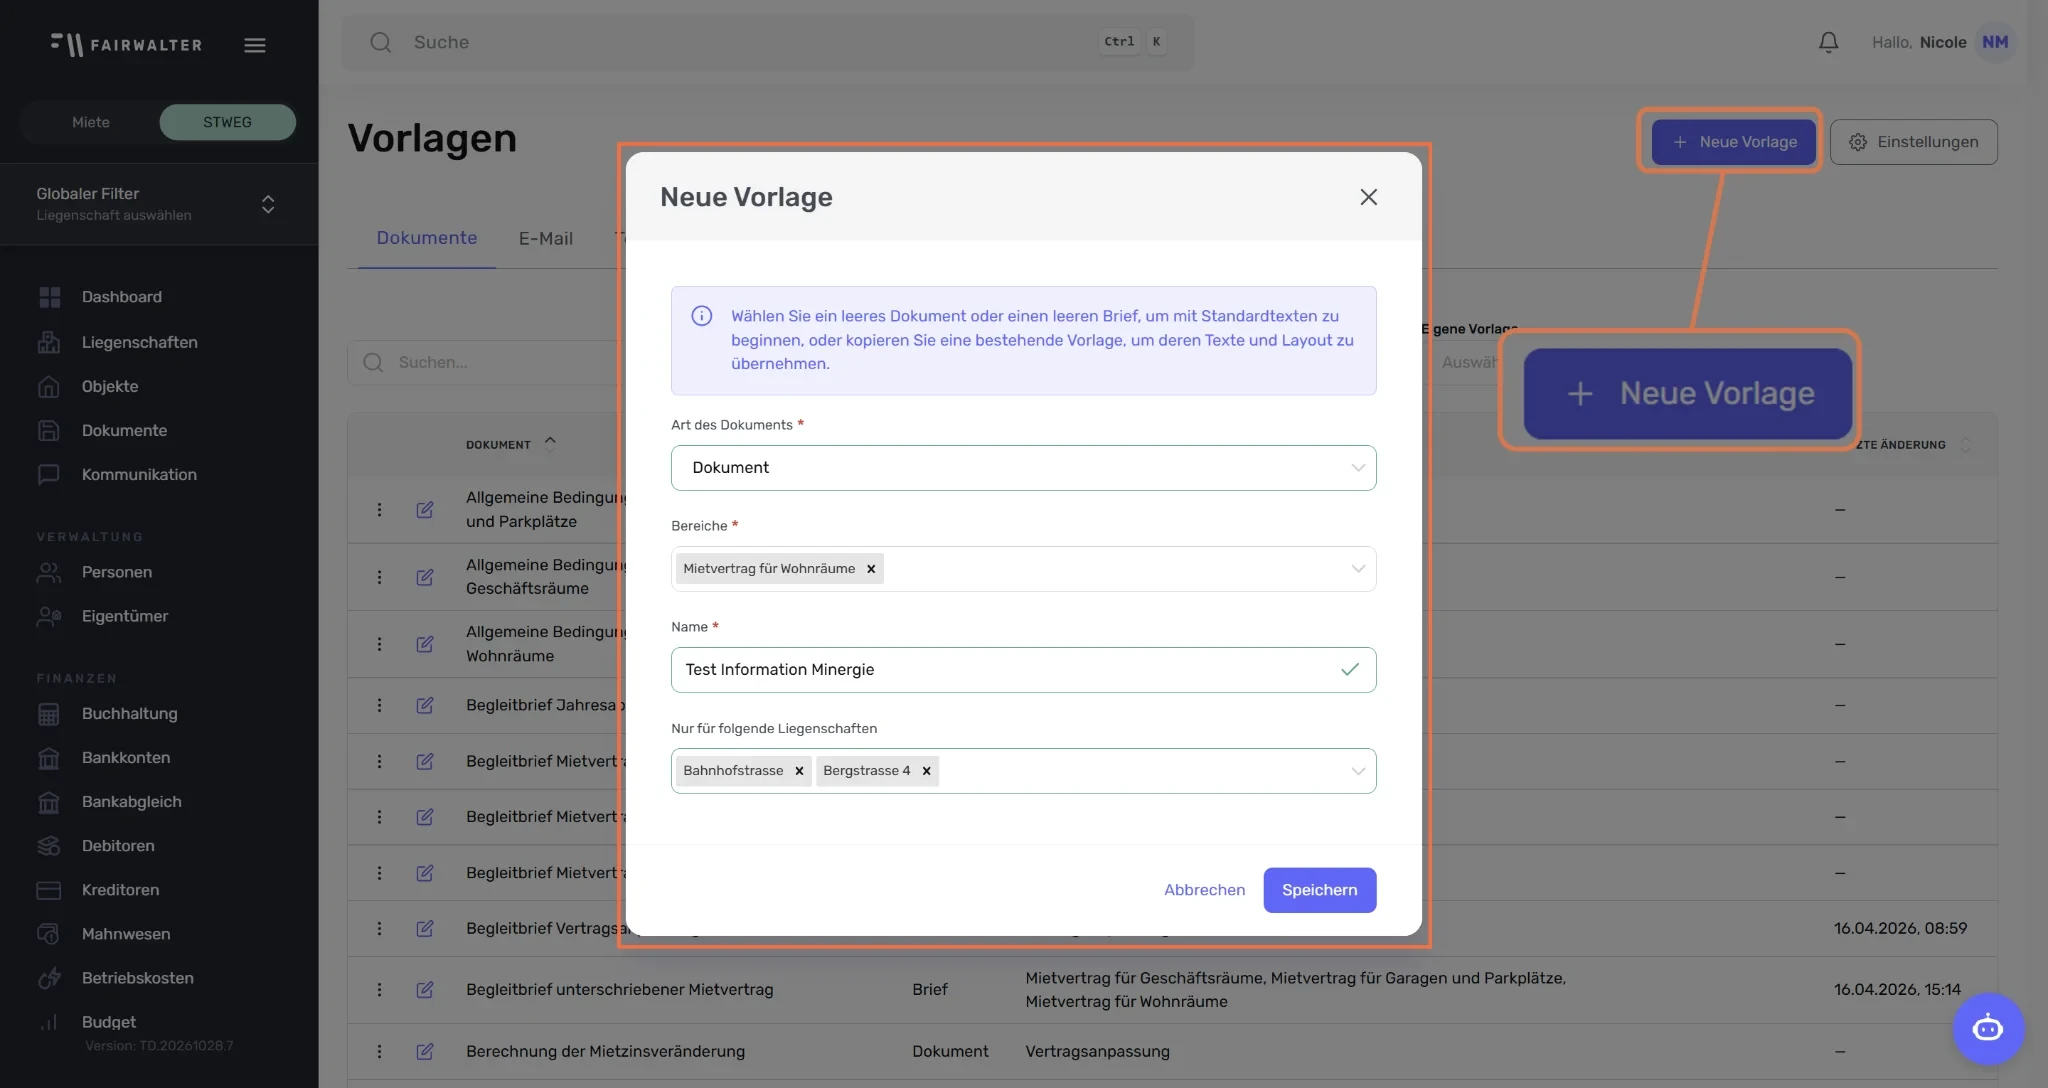Switch to the Dokumente tab

click(x=426, y=238)
